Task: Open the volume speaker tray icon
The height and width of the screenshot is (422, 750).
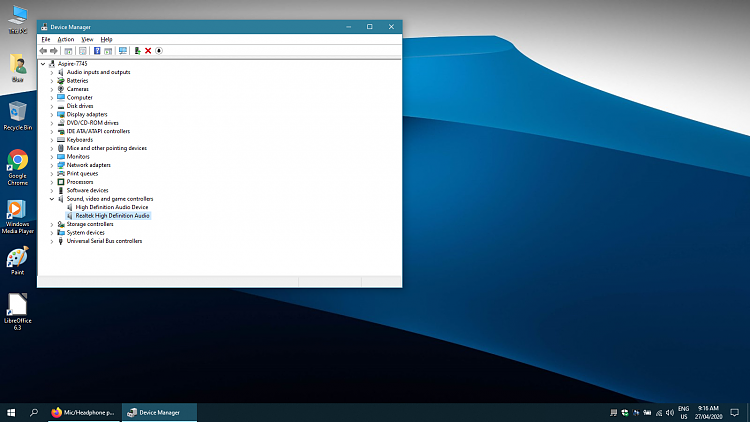Action: pos(670,412)
